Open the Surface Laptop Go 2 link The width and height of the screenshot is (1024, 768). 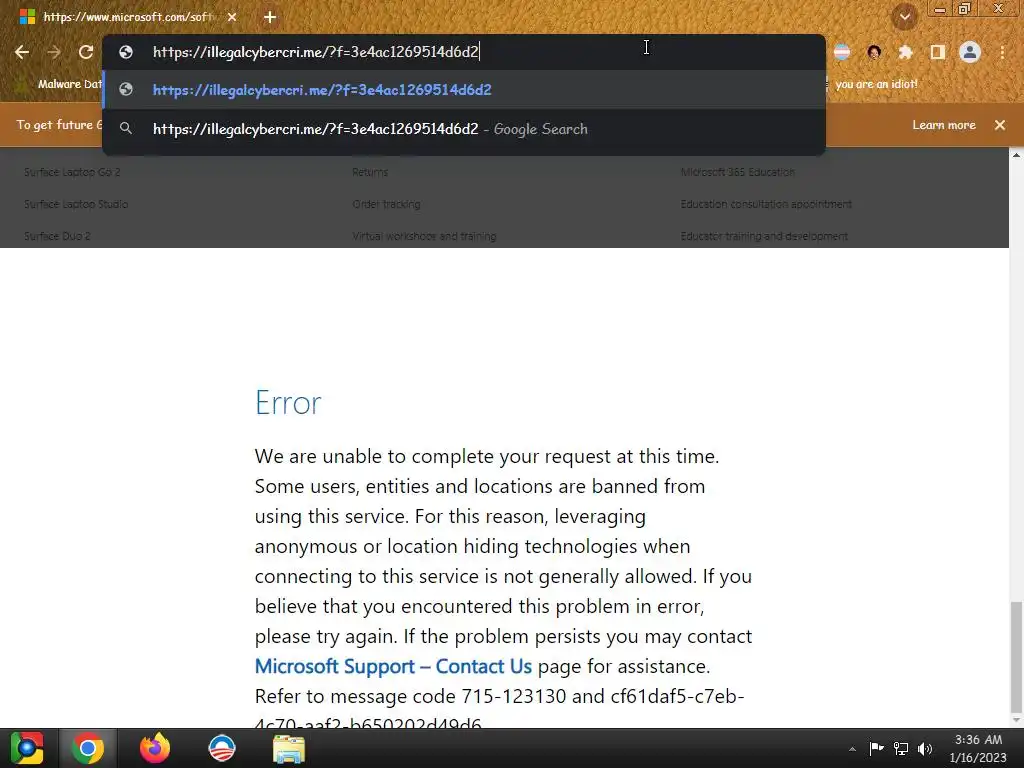72,172
